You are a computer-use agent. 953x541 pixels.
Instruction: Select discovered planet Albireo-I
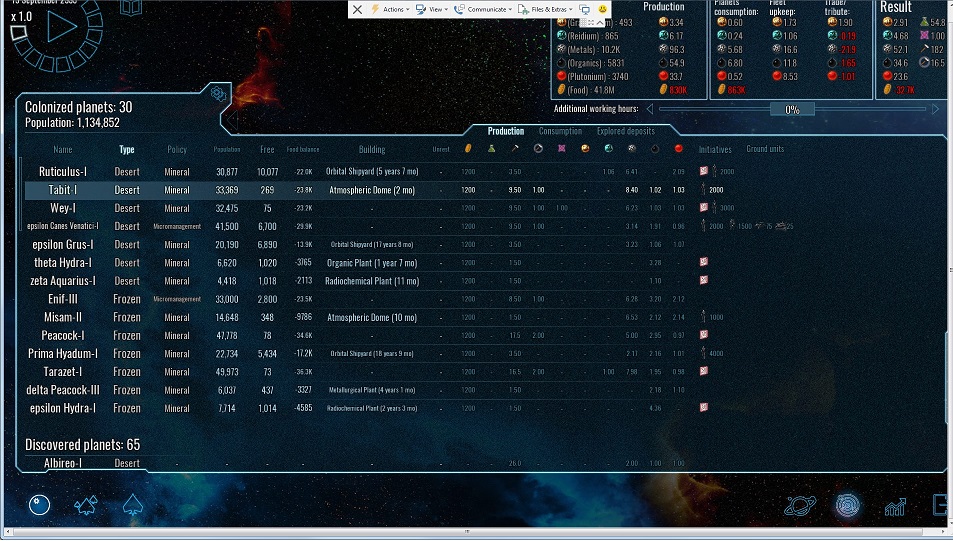tap(63, 463)
